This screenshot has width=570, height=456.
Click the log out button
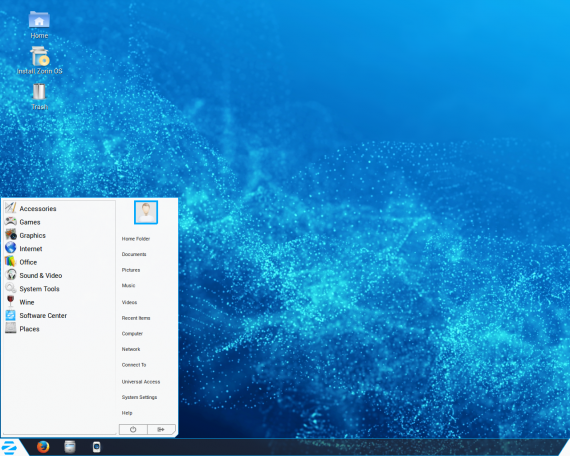point(161,429)
